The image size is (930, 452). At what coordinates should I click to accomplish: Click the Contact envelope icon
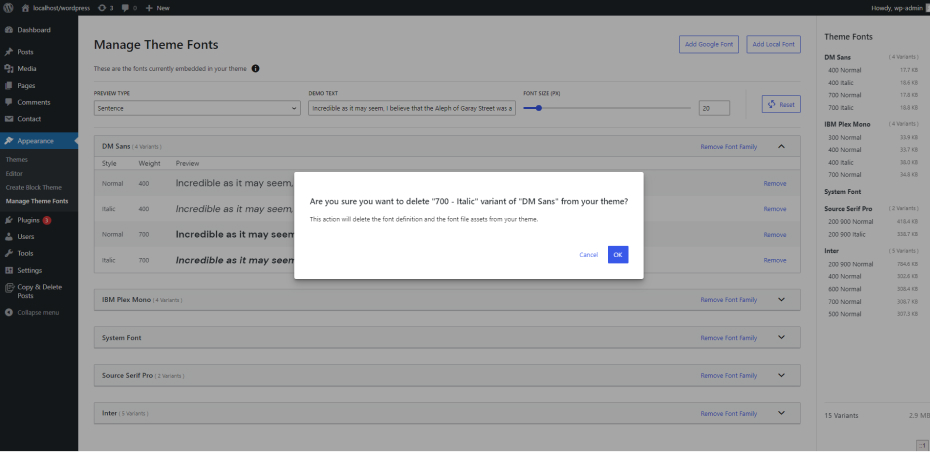[9, 119]
